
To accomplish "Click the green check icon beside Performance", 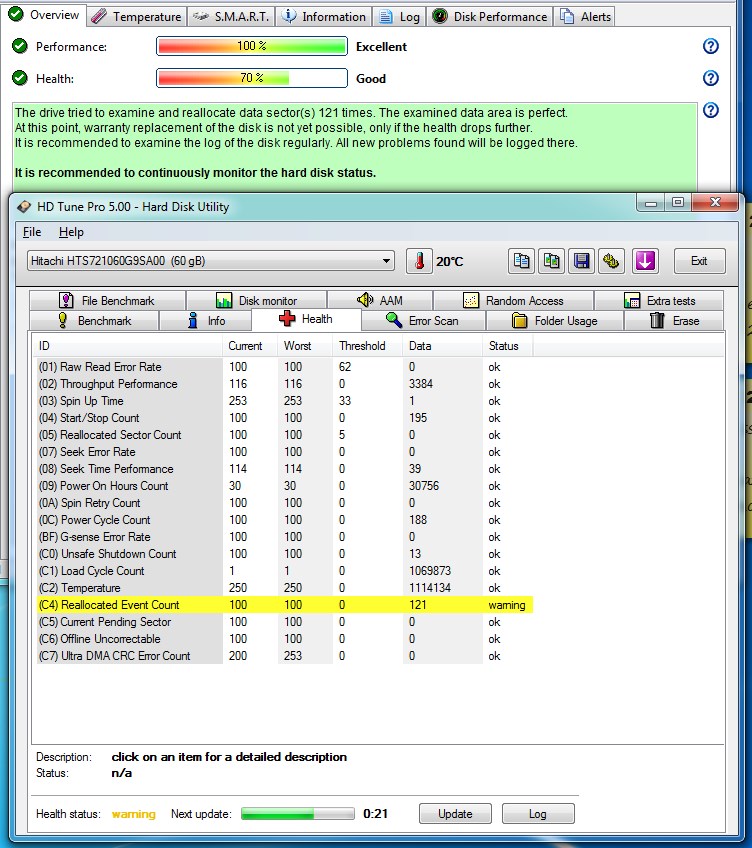I will coord(20,47).
